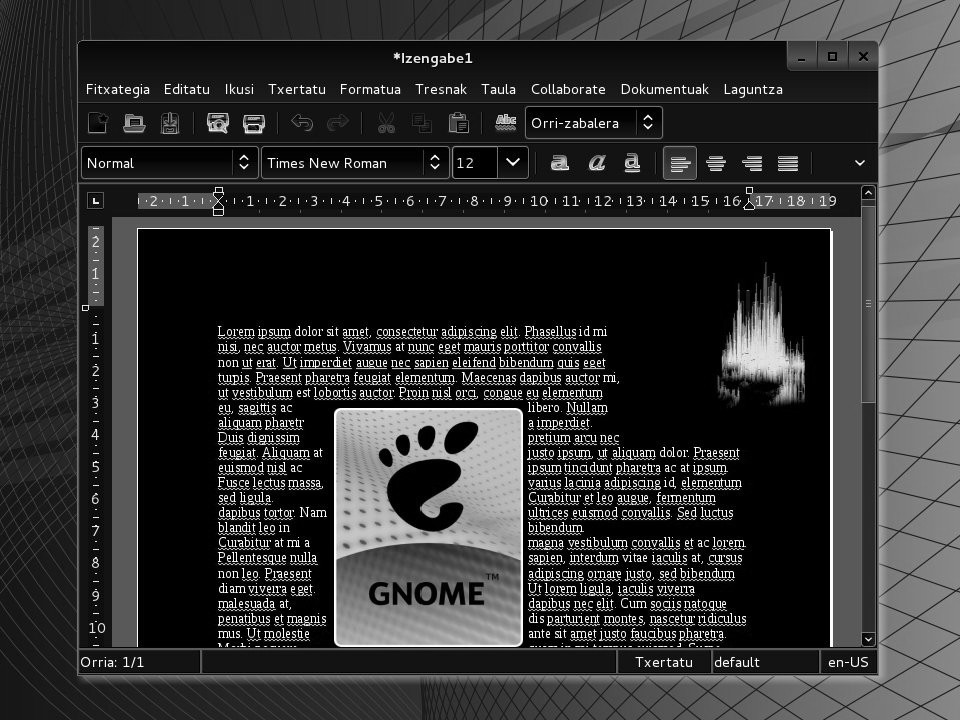Align text to the right

click(752, 163)
